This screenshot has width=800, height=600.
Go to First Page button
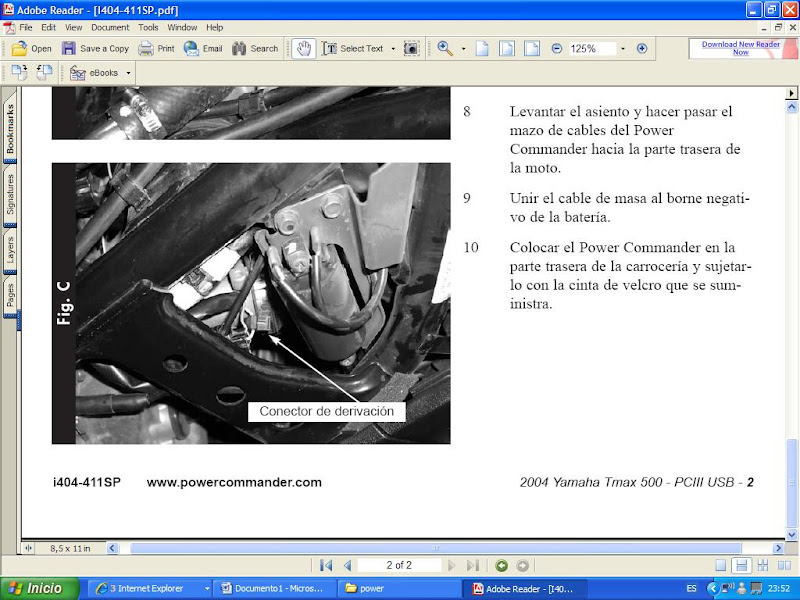pyautogui.click(x=326, y=565)
